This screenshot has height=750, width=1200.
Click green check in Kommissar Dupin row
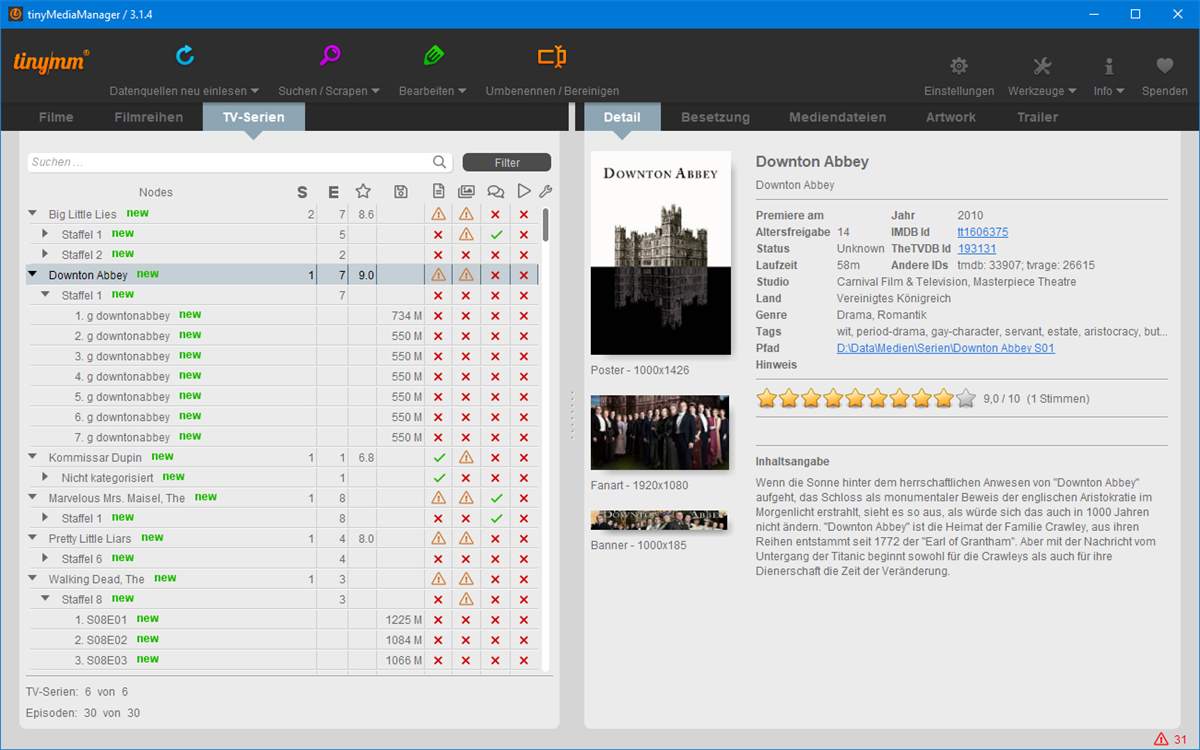(438, 458)
